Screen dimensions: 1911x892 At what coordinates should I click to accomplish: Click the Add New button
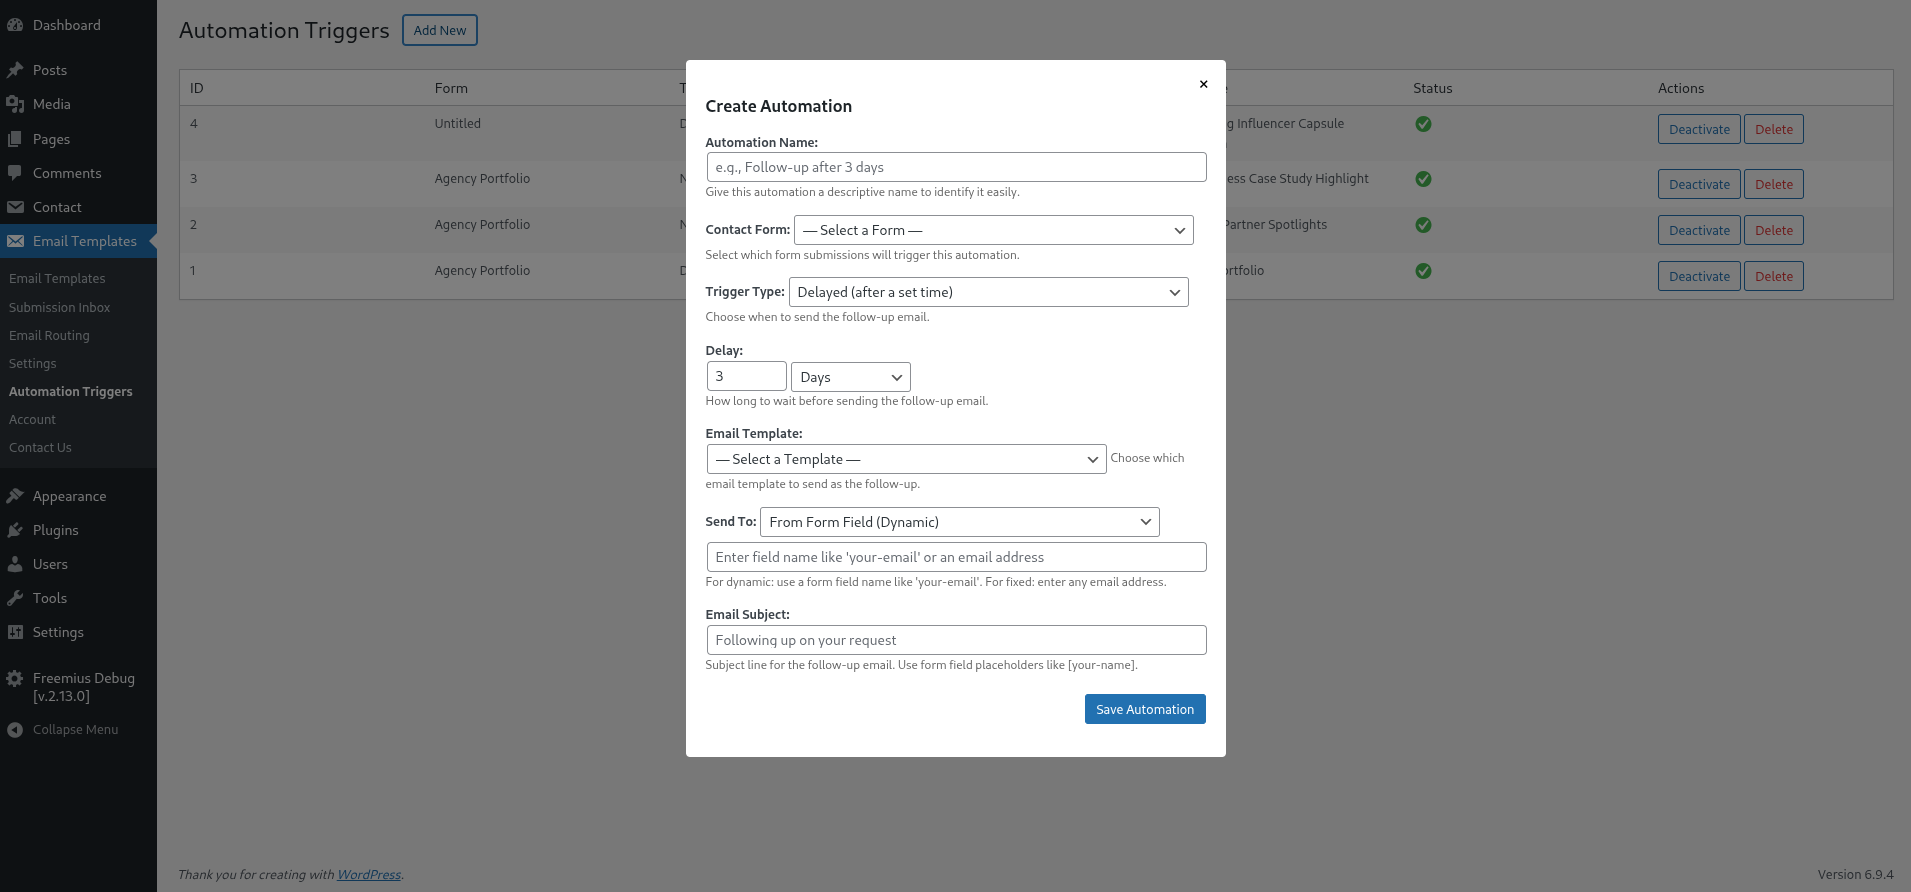(x=440, y=30)
